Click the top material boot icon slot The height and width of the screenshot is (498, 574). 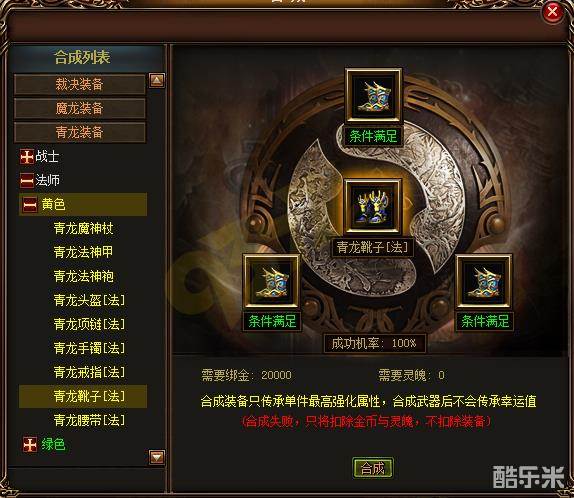coord(373,95)
